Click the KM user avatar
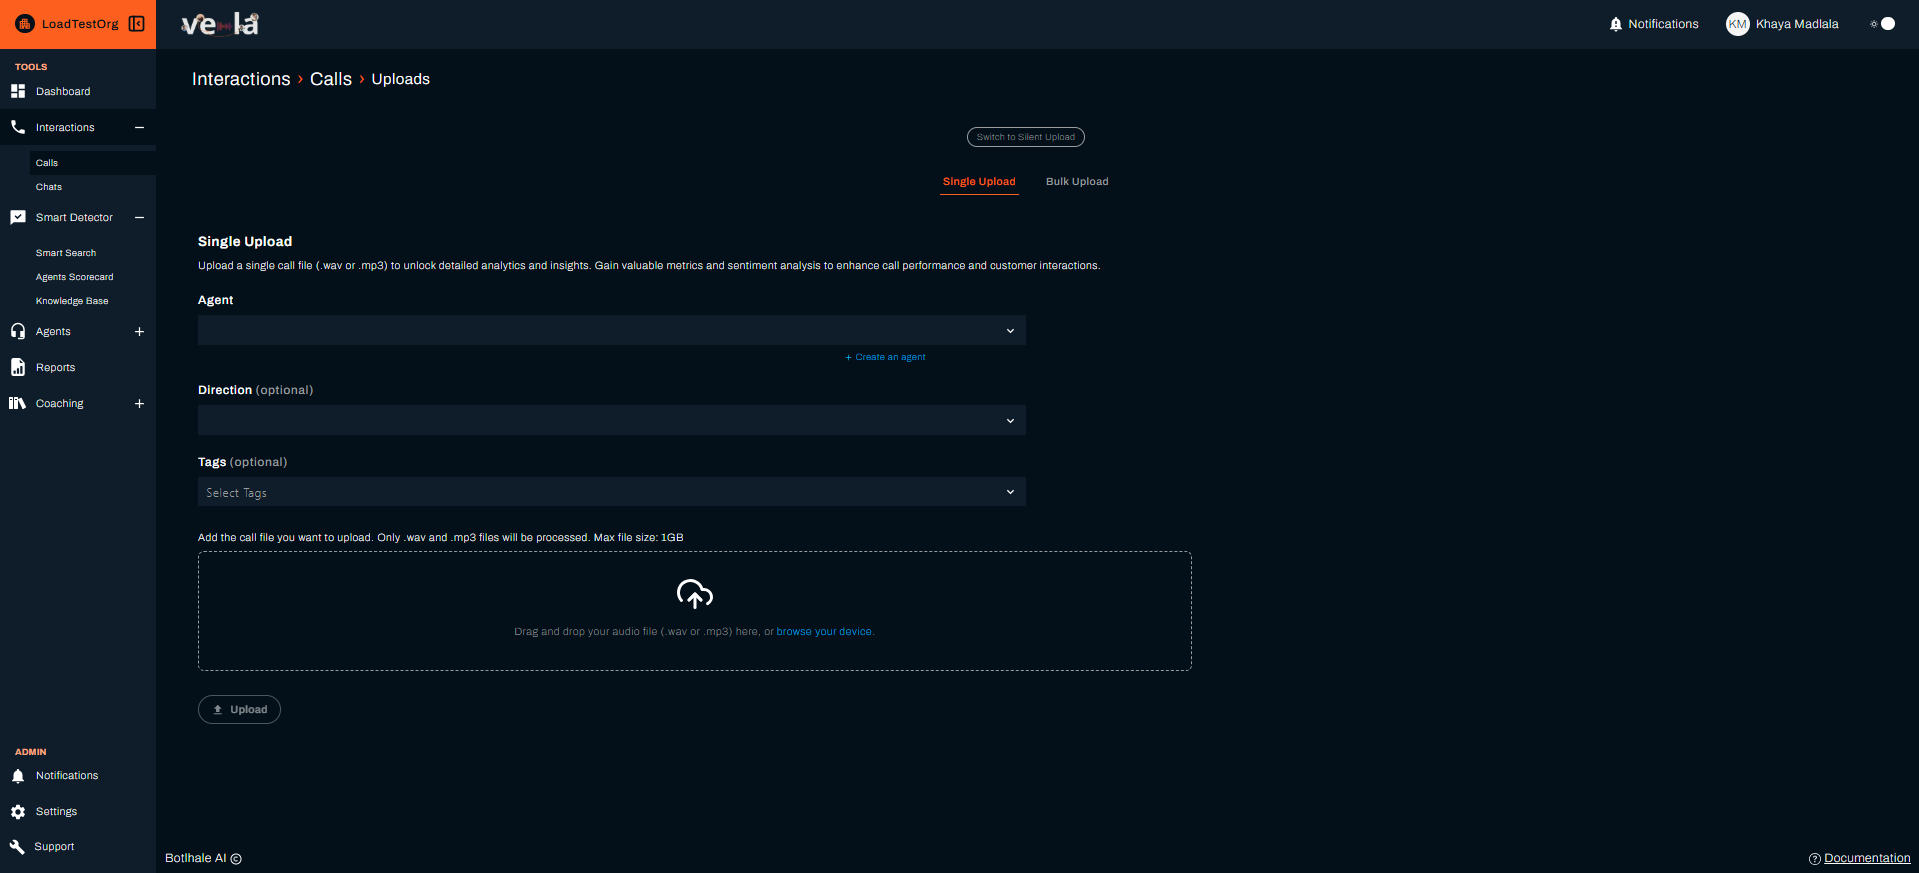 (x=1737, y=24)
